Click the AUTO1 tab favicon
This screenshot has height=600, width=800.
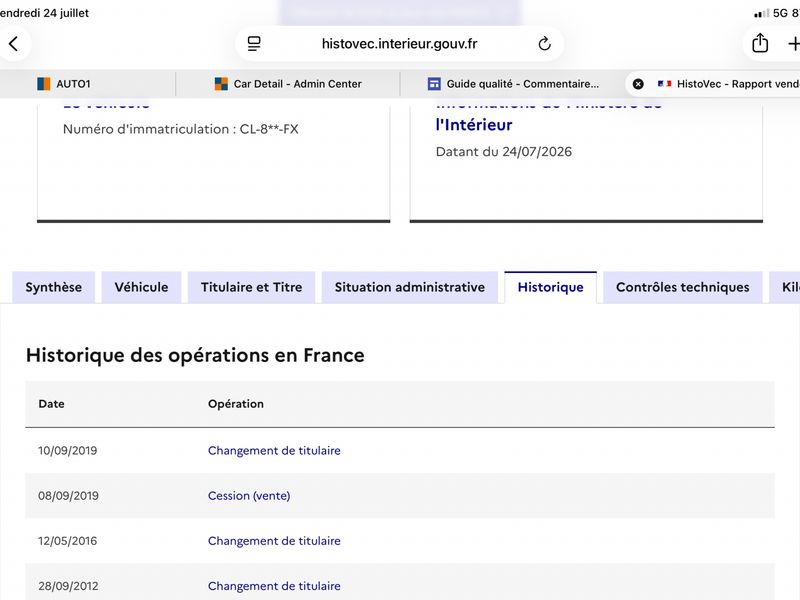point(44,84)
